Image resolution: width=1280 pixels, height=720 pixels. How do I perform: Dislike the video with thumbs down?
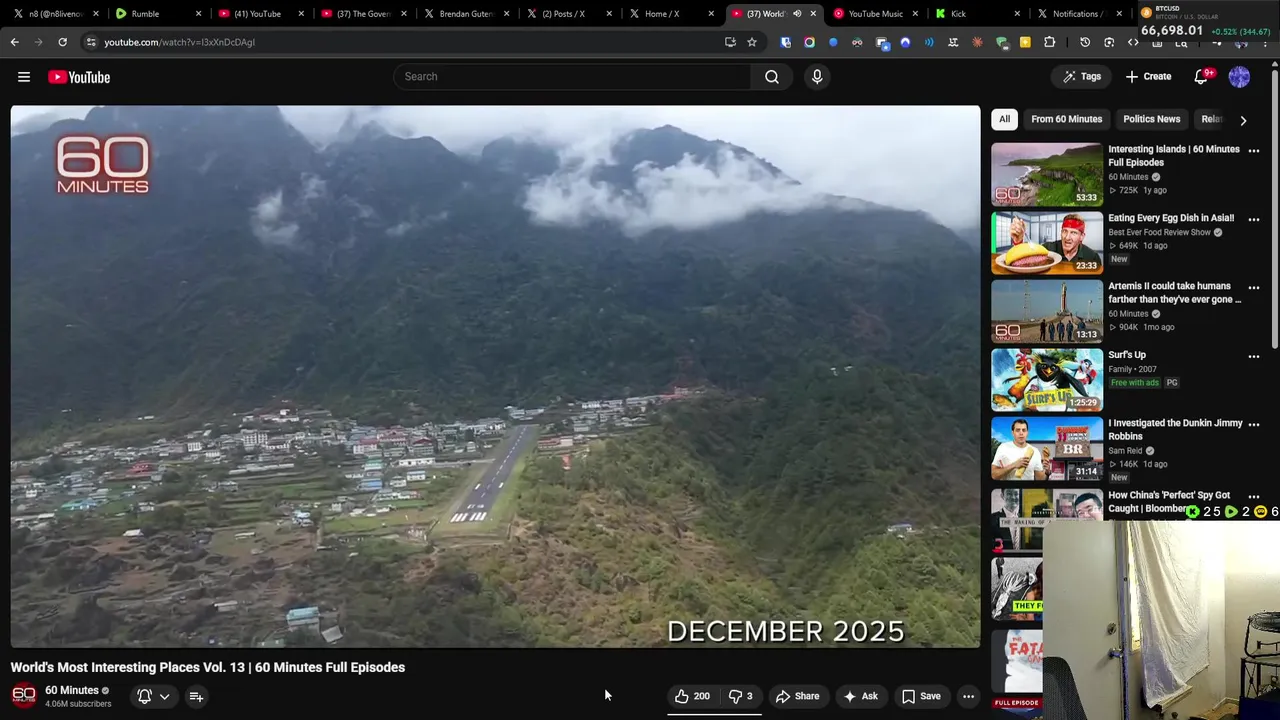tap(741, 697)
